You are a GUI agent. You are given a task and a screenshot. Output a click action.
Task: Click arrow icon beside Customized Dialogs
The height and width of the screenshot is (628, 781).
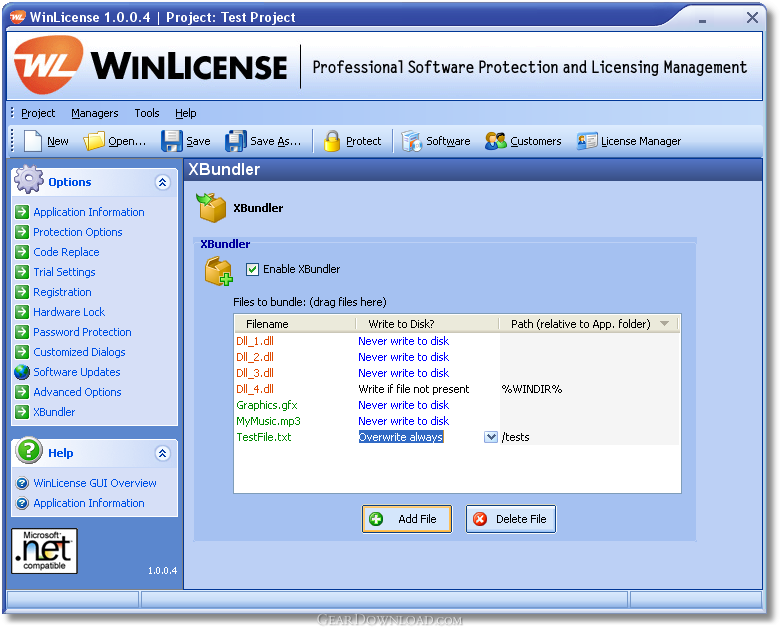(22, 352)
